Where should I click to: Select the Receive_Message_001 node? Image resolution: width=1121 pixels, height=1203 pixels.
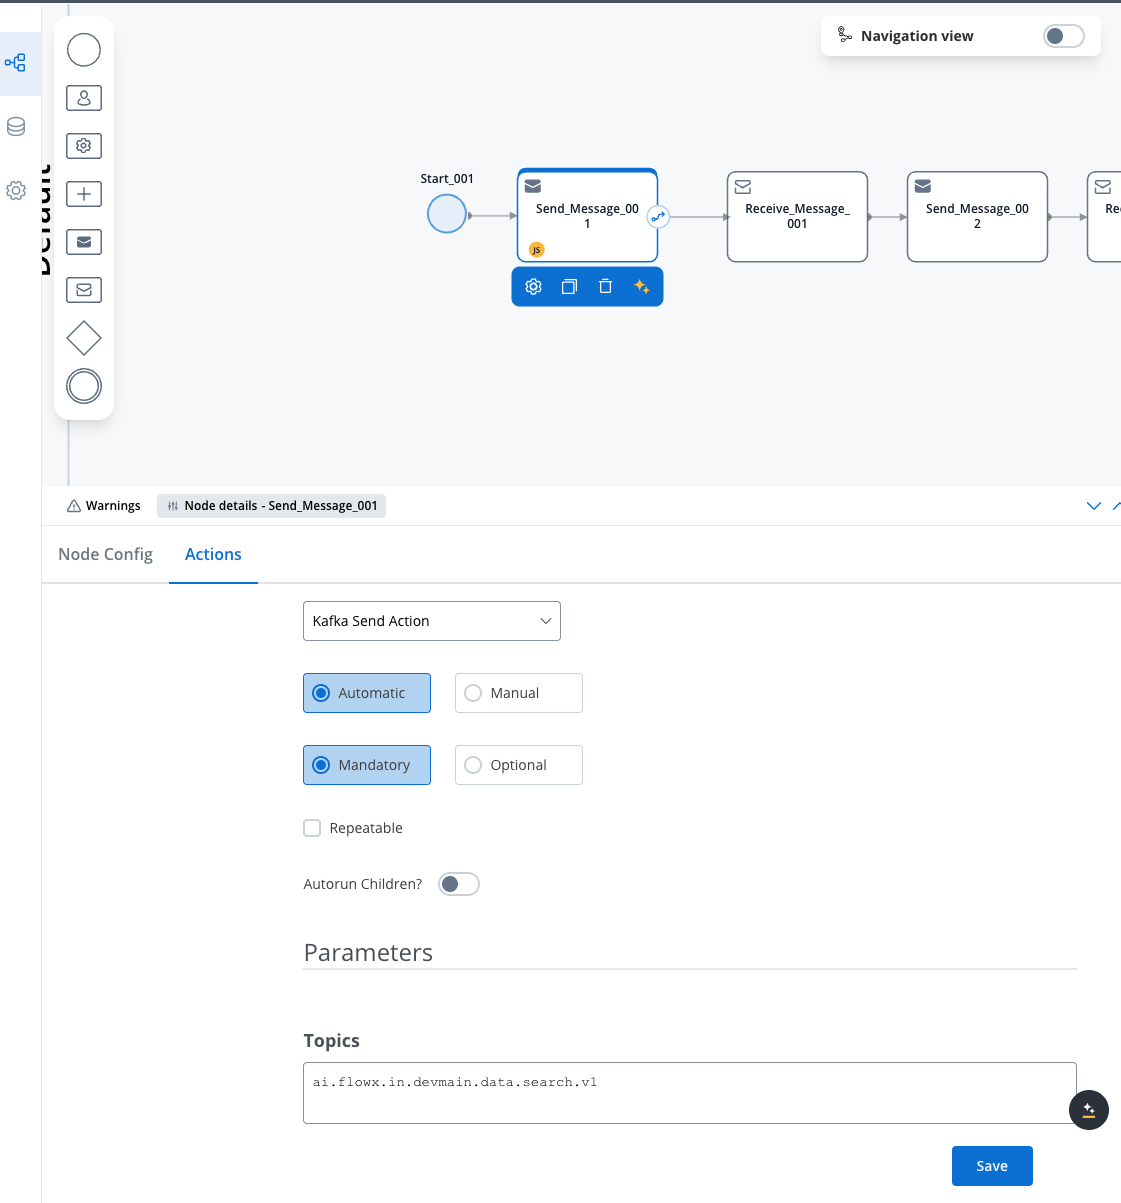(x=797, y=217)
